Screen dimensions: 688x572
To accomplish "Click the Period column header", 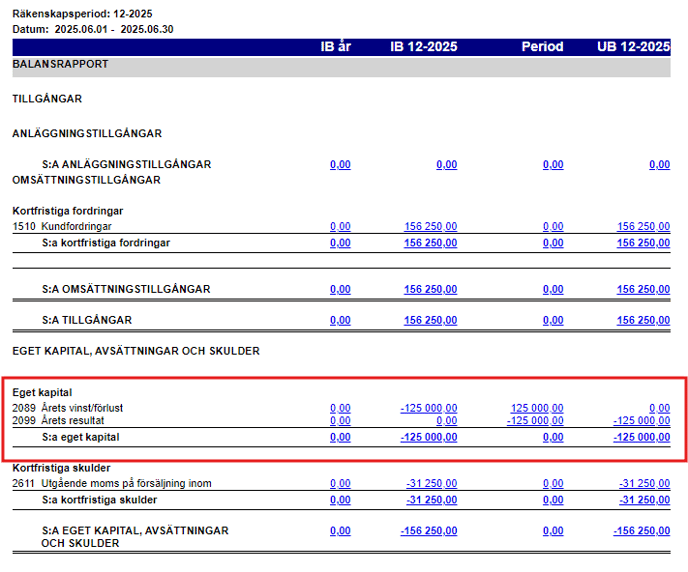I will 542,47.
